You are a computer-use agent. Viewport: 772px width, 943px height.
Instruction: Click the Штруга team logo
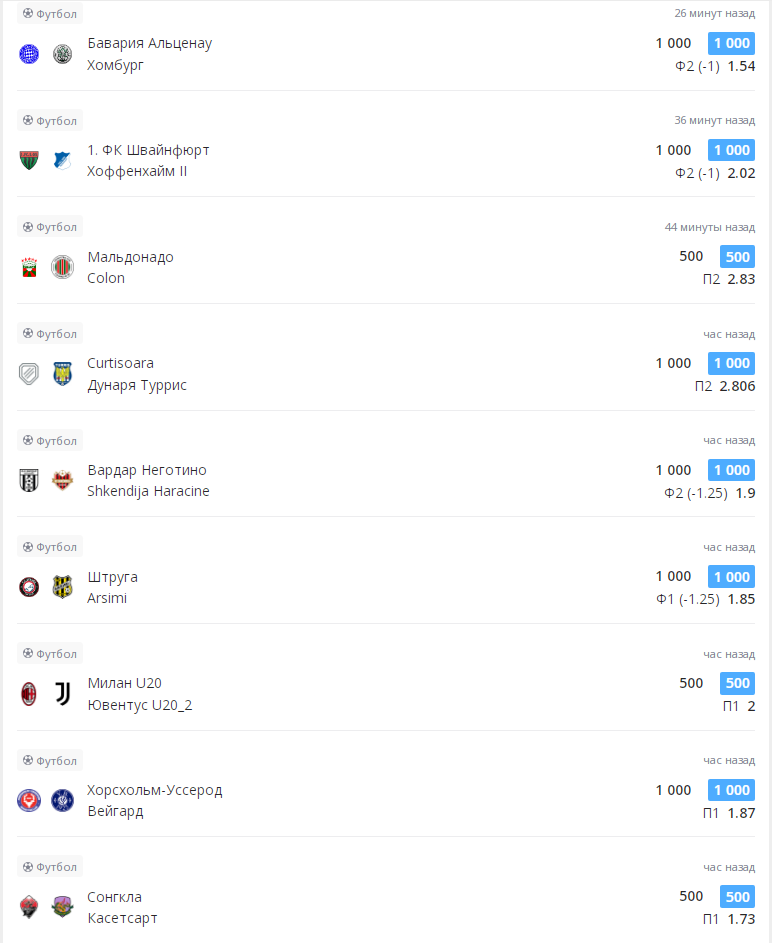pyautogui.click(x=28, y=587)
